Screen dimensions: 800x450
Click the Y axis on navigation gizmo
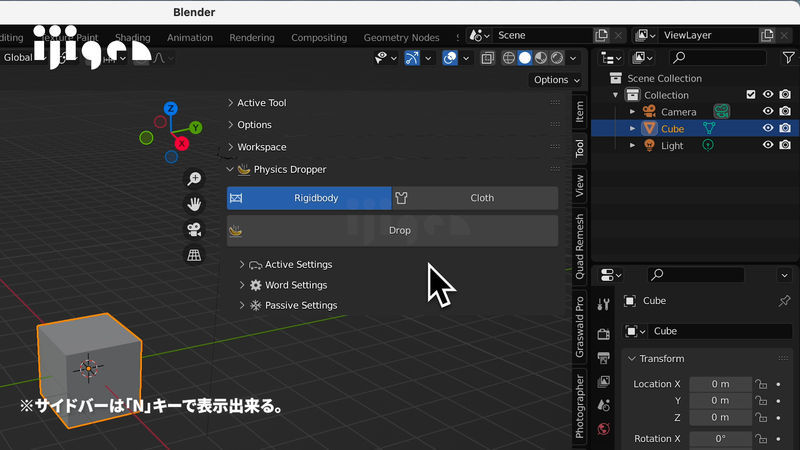[195, 128]
